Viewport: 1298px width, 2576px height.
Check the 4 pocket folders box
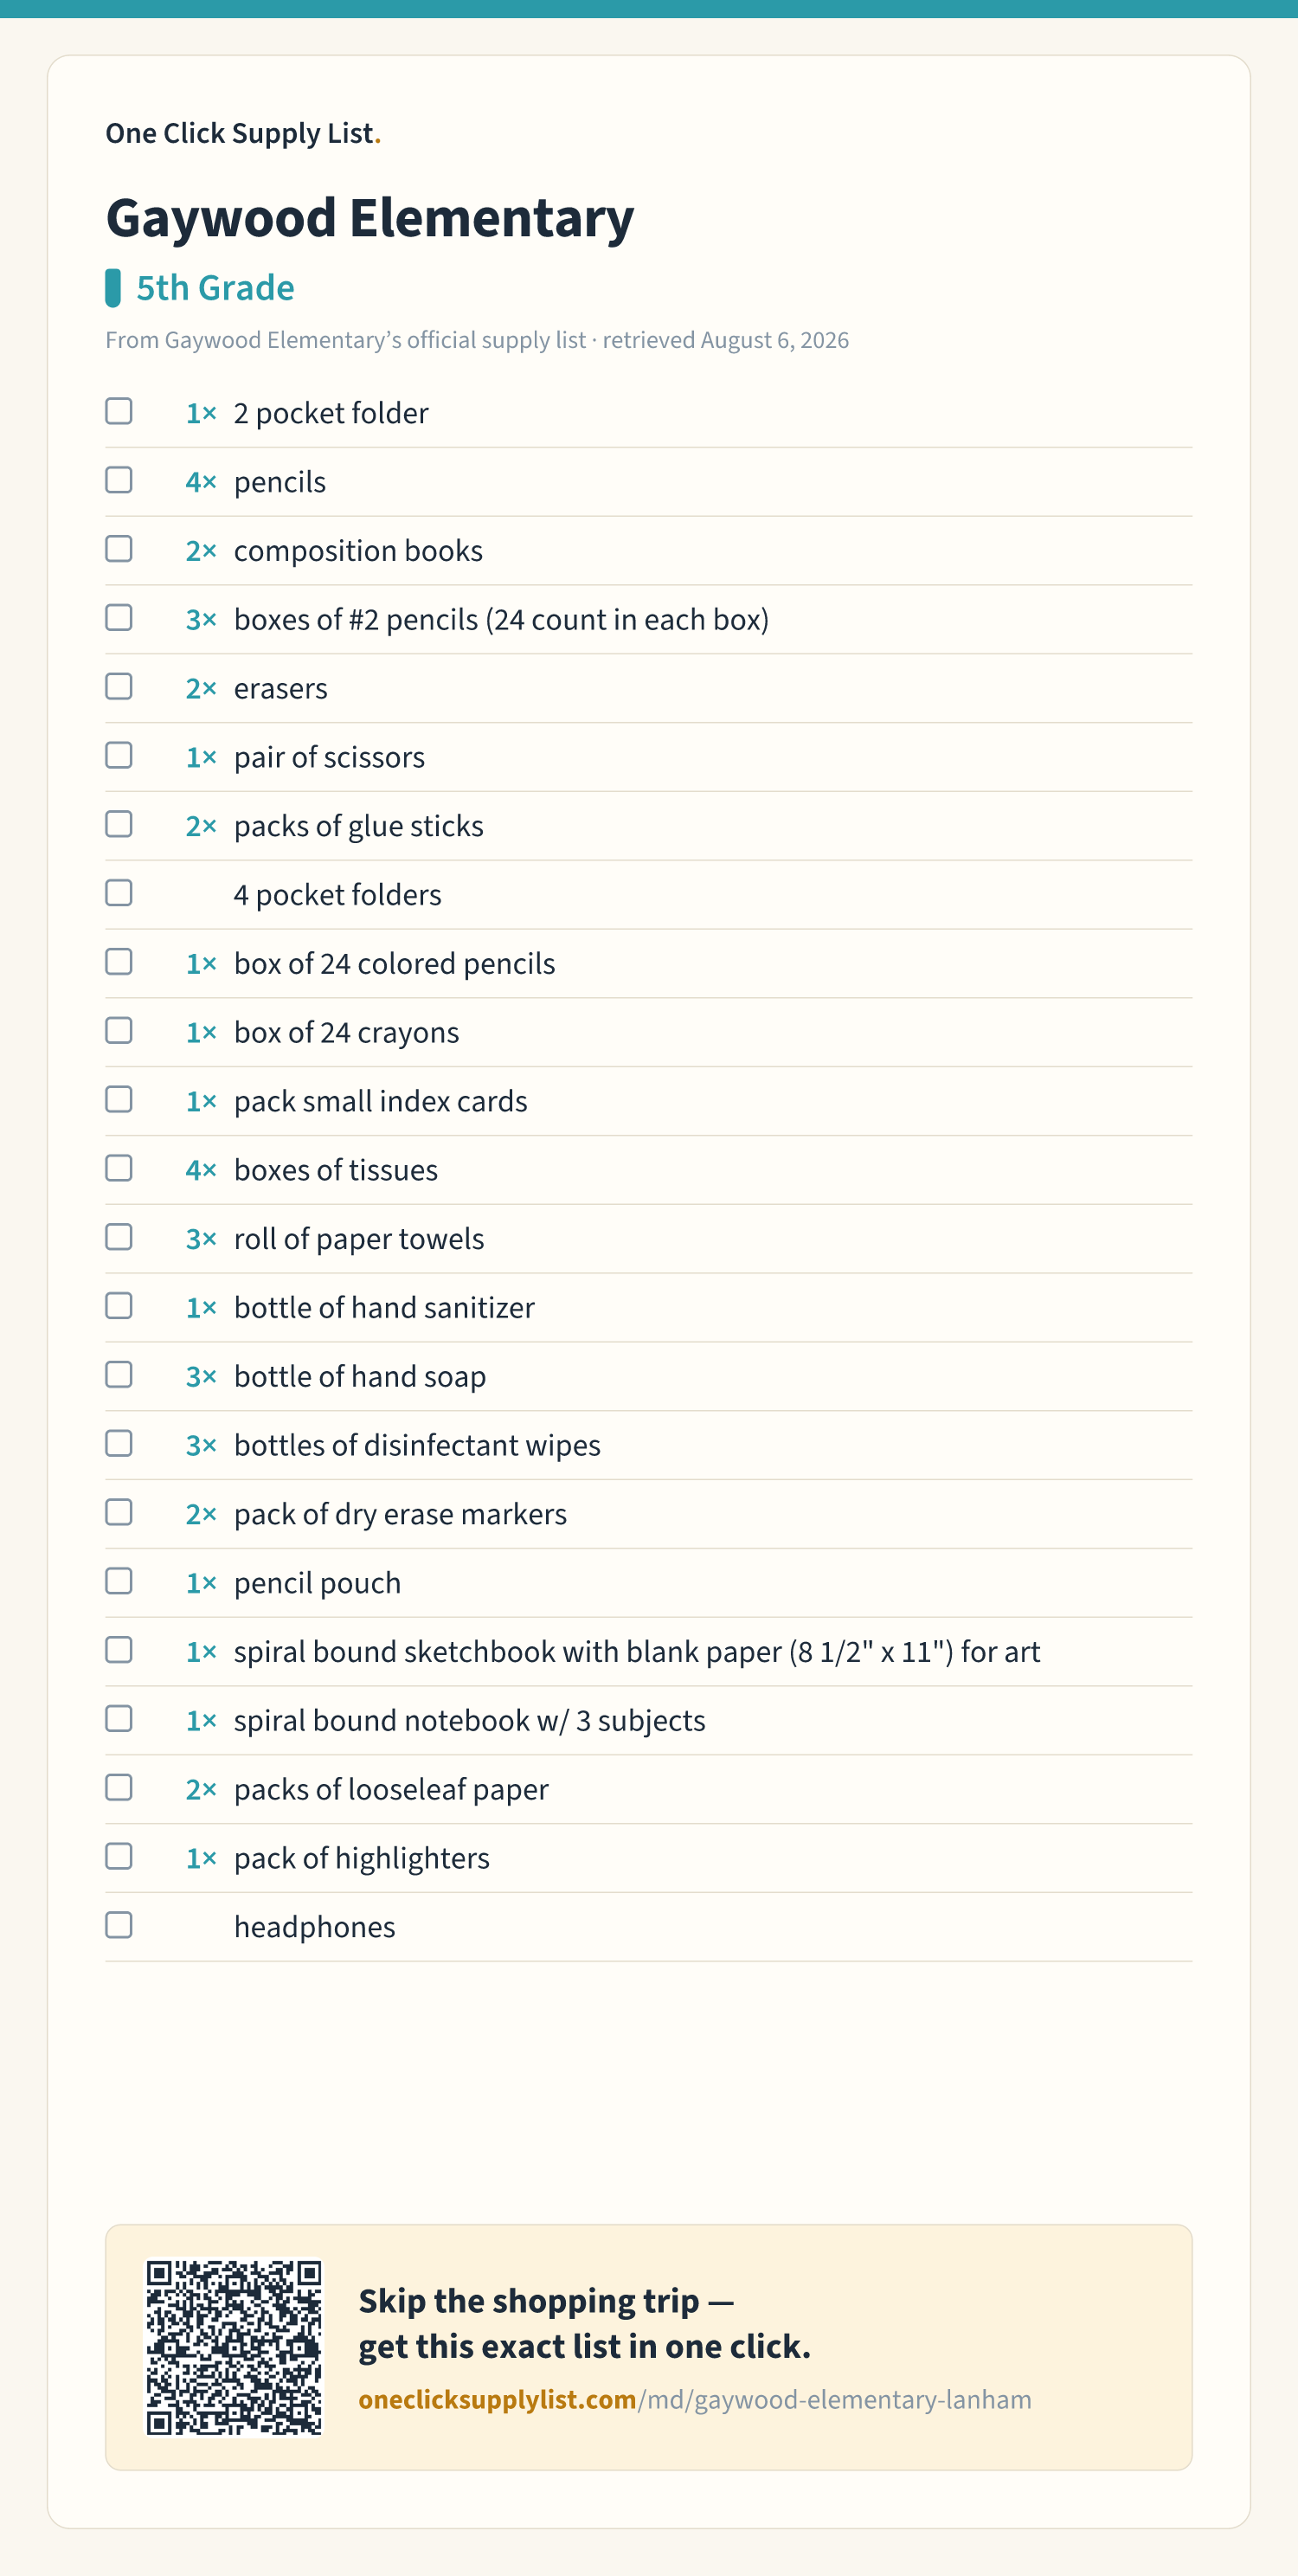point(119,893)
